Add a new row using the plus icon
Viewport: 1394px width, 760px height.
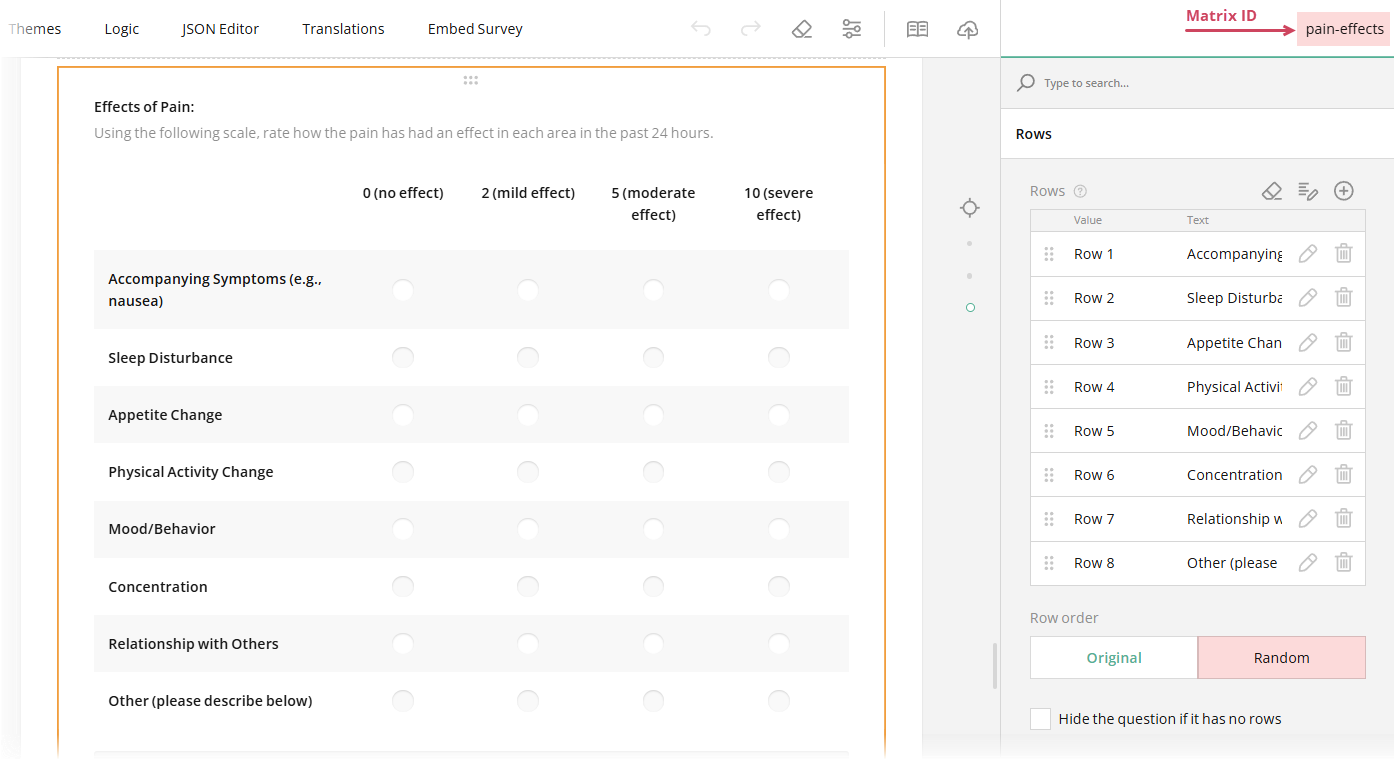pos(1344,190)
